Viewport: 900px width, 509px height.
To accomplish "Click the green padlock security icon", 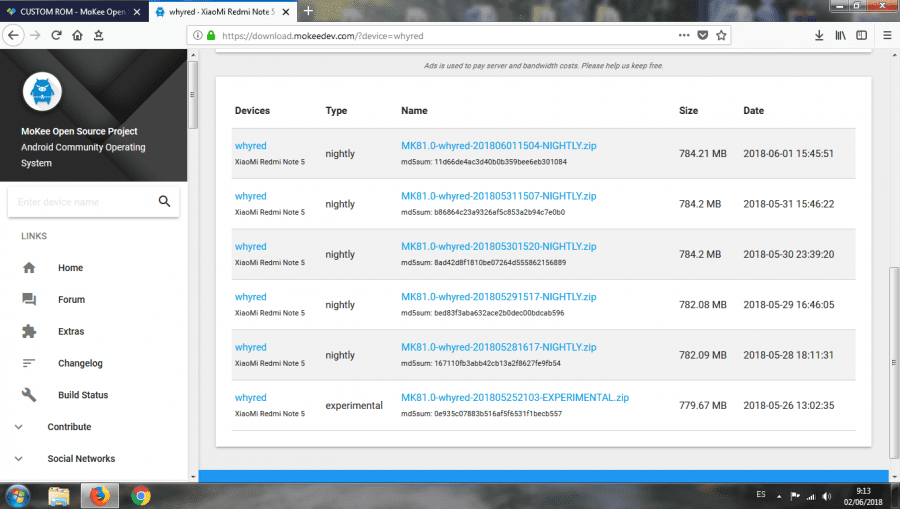I will pos(211,36).
